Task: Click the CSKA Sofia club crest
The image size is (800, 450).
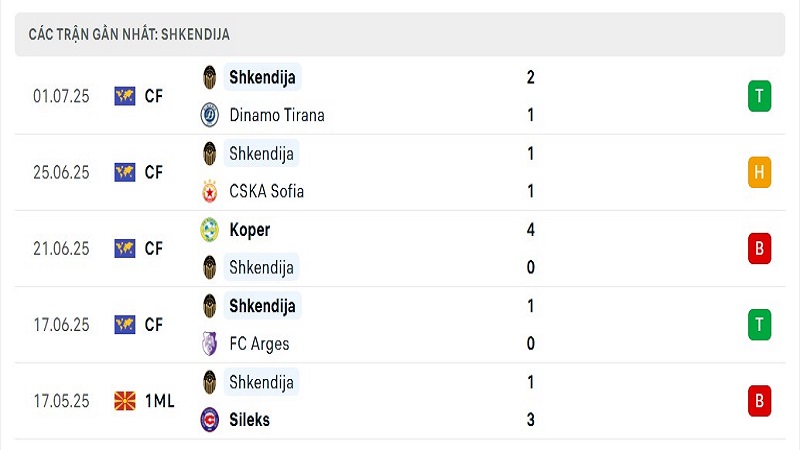Action: click(209, 191)
